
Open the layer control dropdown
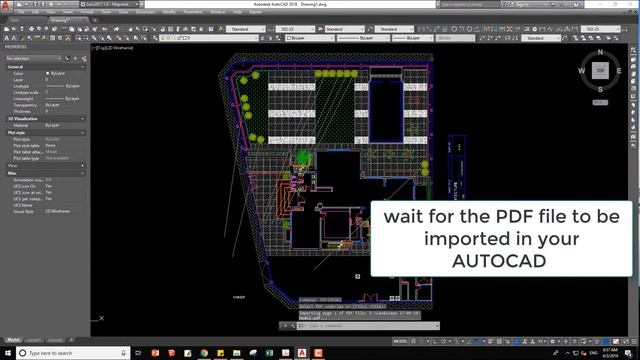point(209,38)
